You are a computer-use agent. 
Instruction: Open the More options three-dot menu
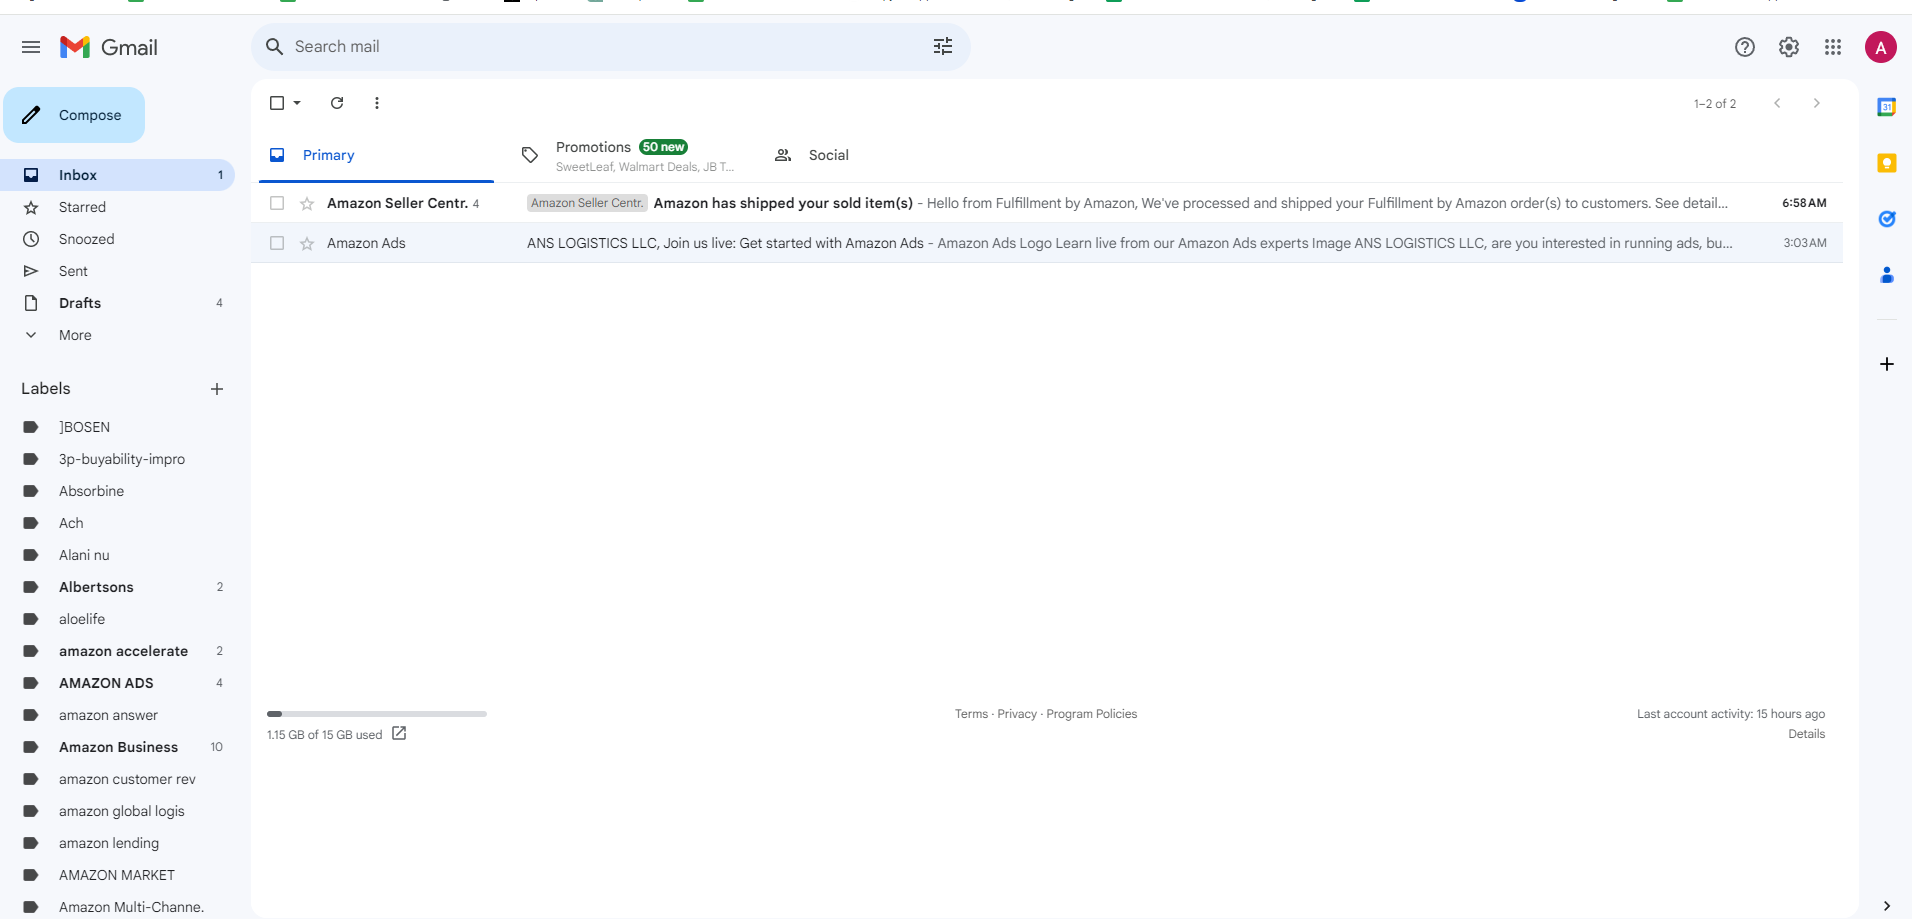377,103
